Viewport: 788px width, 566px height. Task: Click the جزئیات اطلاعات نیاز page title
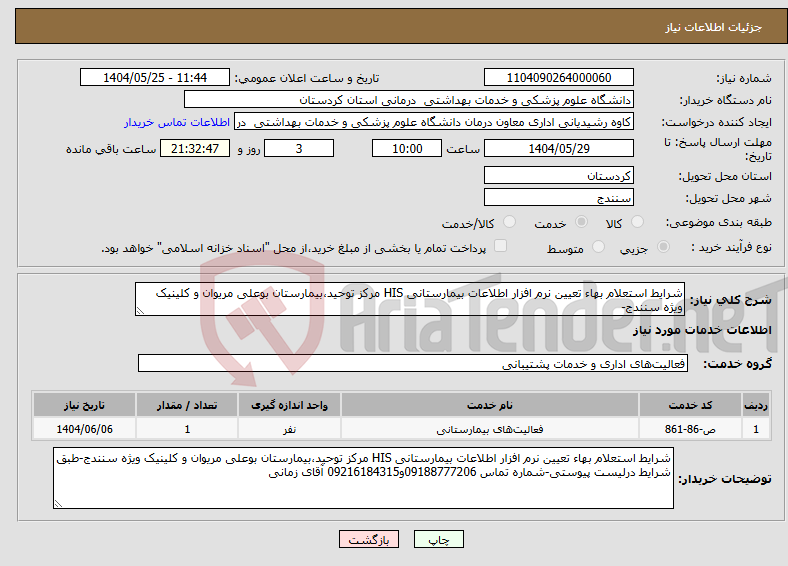pos(714,27)
